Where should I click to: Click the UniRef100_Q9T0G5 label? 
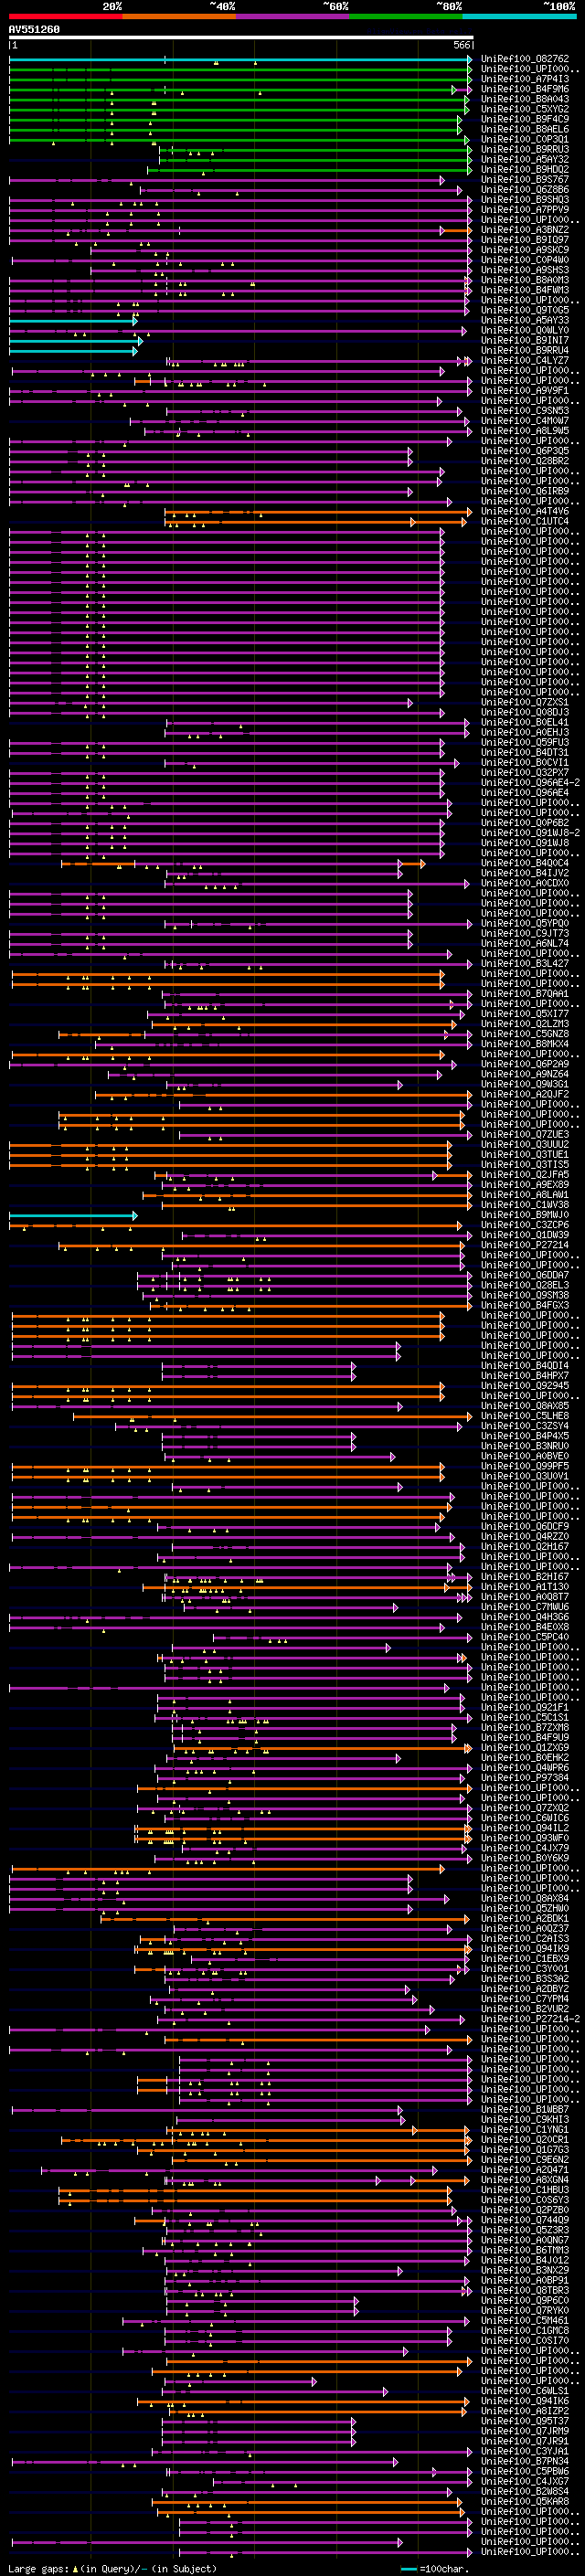(x=525, y=310)
